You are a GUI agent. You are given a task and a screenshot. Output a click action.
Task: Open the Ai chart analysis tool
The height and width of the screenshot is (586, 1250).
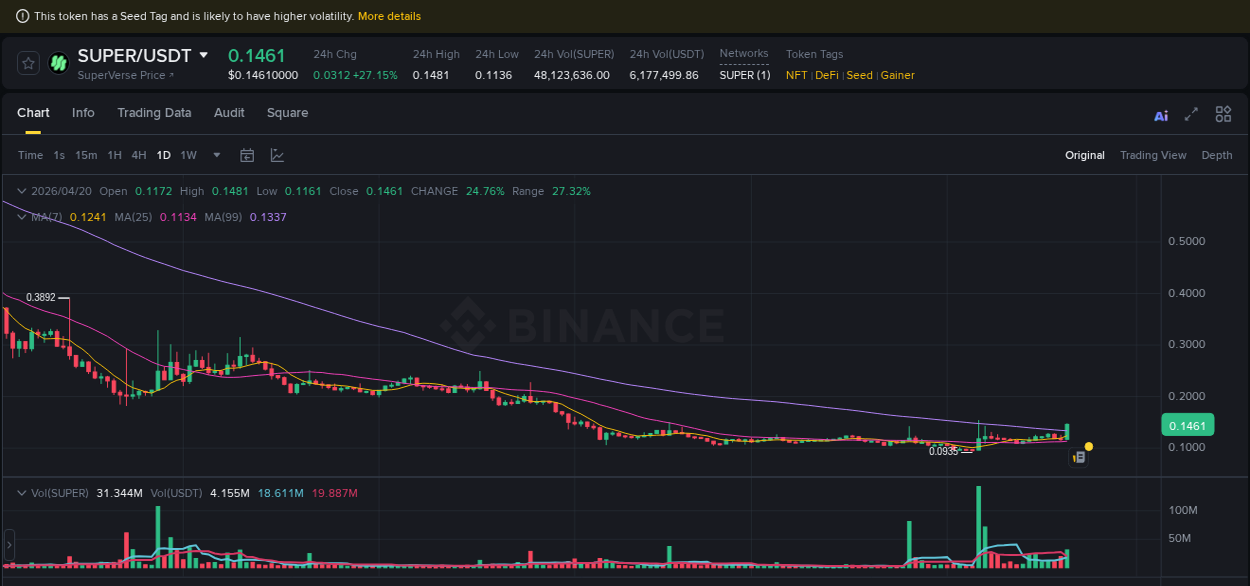pos(1160,114)
